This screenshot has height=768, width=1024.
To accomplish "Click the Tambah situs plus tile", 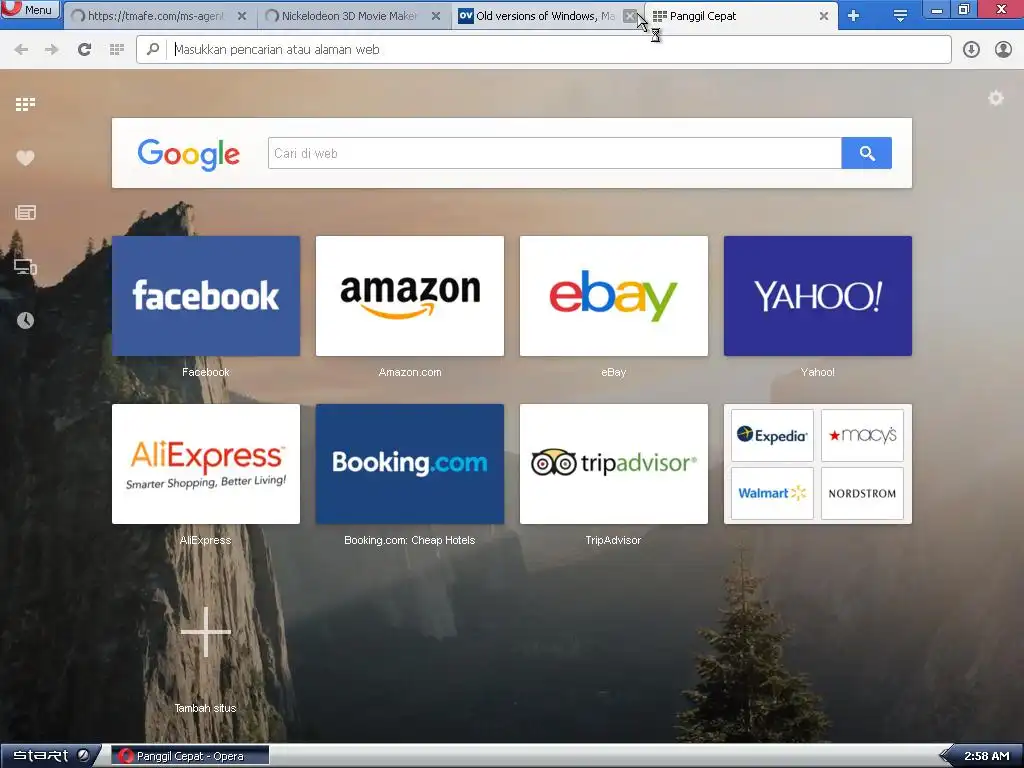I will click(206, 632).
